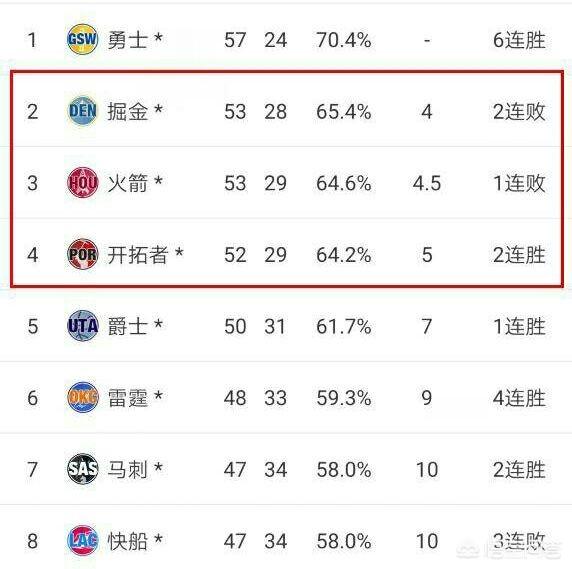The height and width of the screenshot is (569, 572).
Task: Tap the SAS Spurs team logo
Action: [x=83, y=469]
